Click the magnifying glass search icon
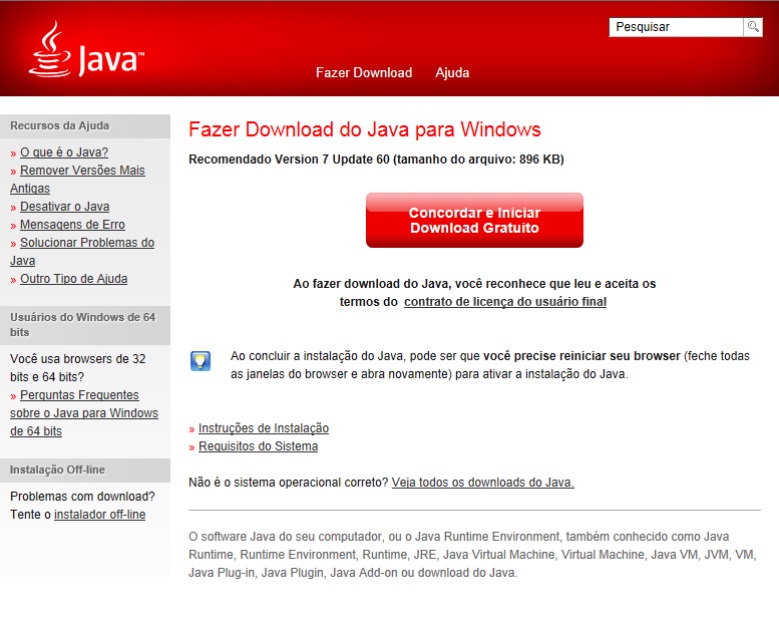 (x=752, y=27)
